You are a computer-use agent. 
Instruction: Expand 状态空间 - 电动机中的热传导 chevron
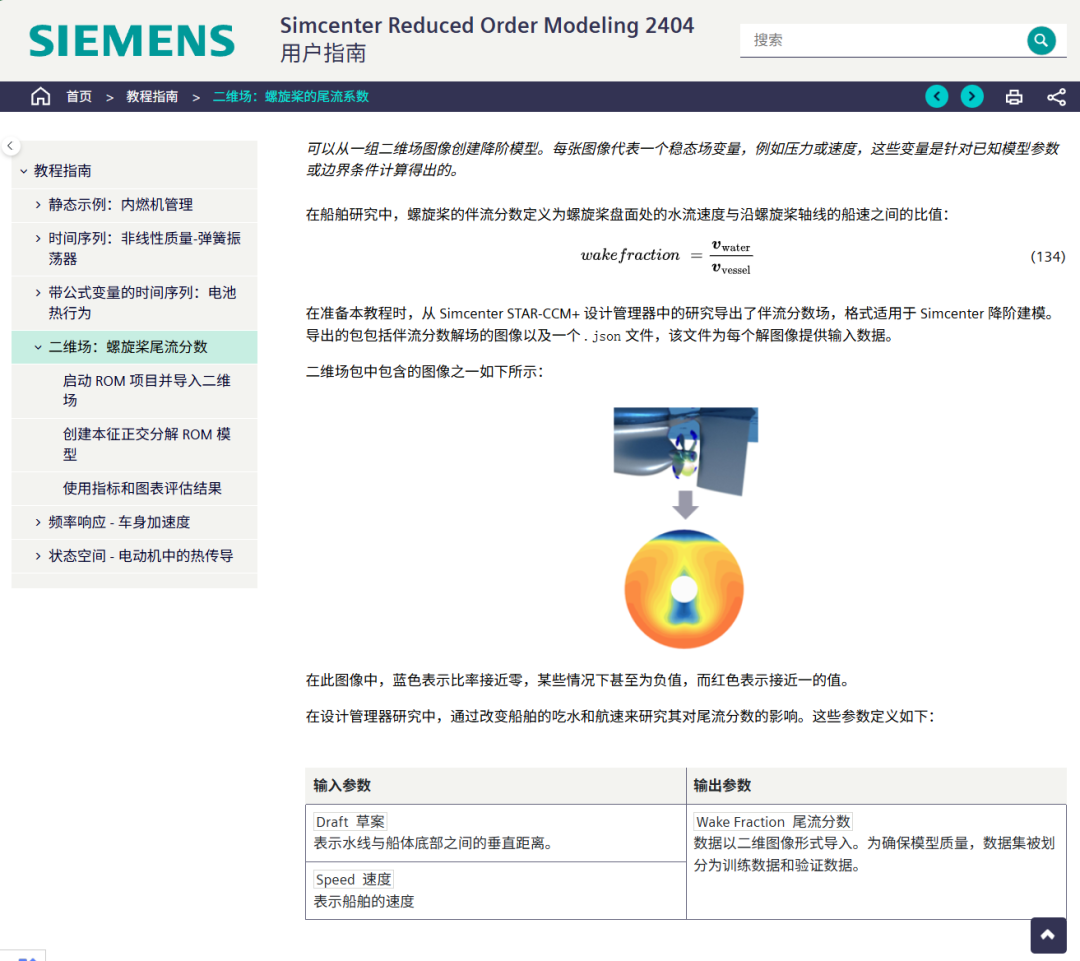(38, 556)
